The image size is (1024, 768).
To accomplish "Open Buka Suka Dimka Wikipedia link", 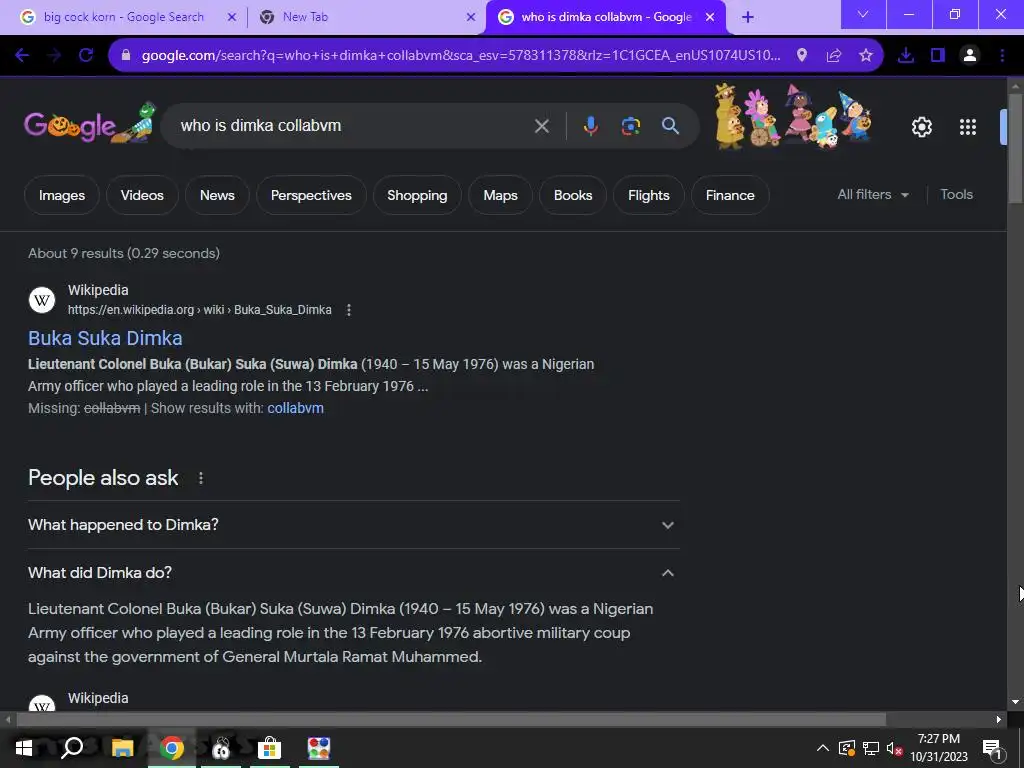I will [105, 338].
